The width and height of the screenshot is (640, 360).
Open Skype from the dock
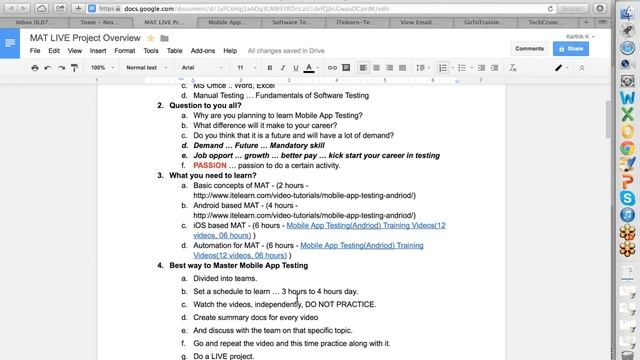click(x=627, y=198)
